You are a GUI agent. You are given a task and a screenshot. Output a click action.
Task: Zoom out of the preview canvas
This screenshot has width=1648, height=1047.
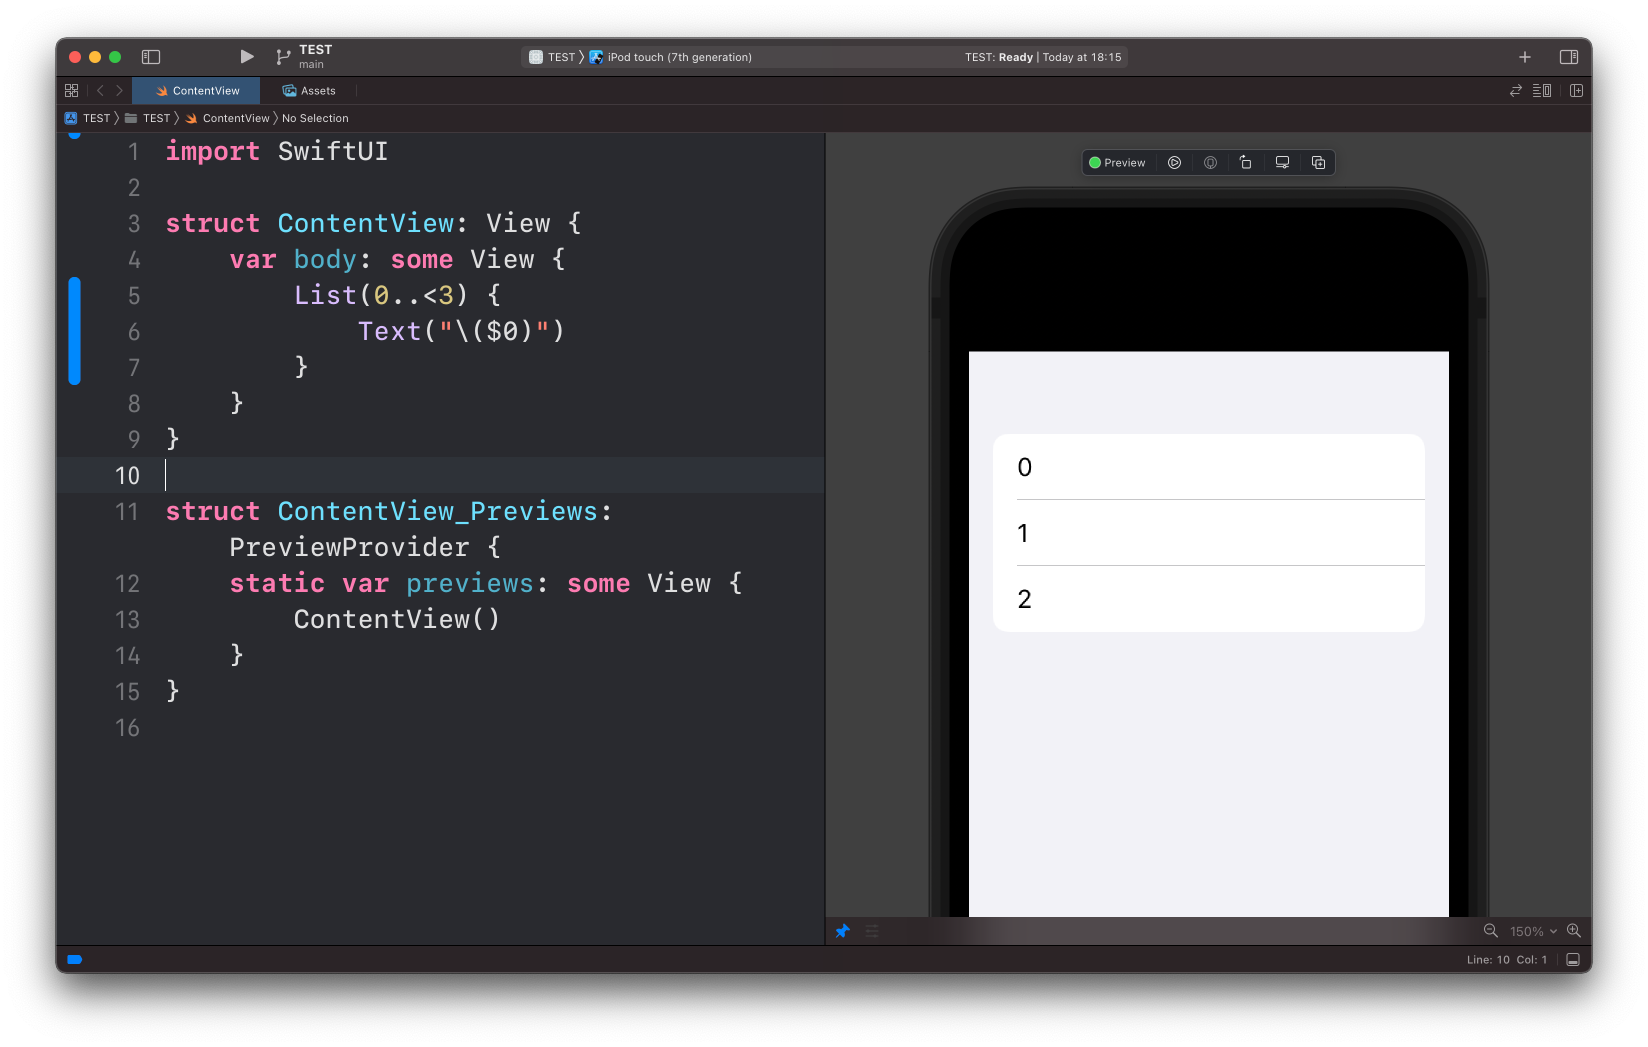1490,931
